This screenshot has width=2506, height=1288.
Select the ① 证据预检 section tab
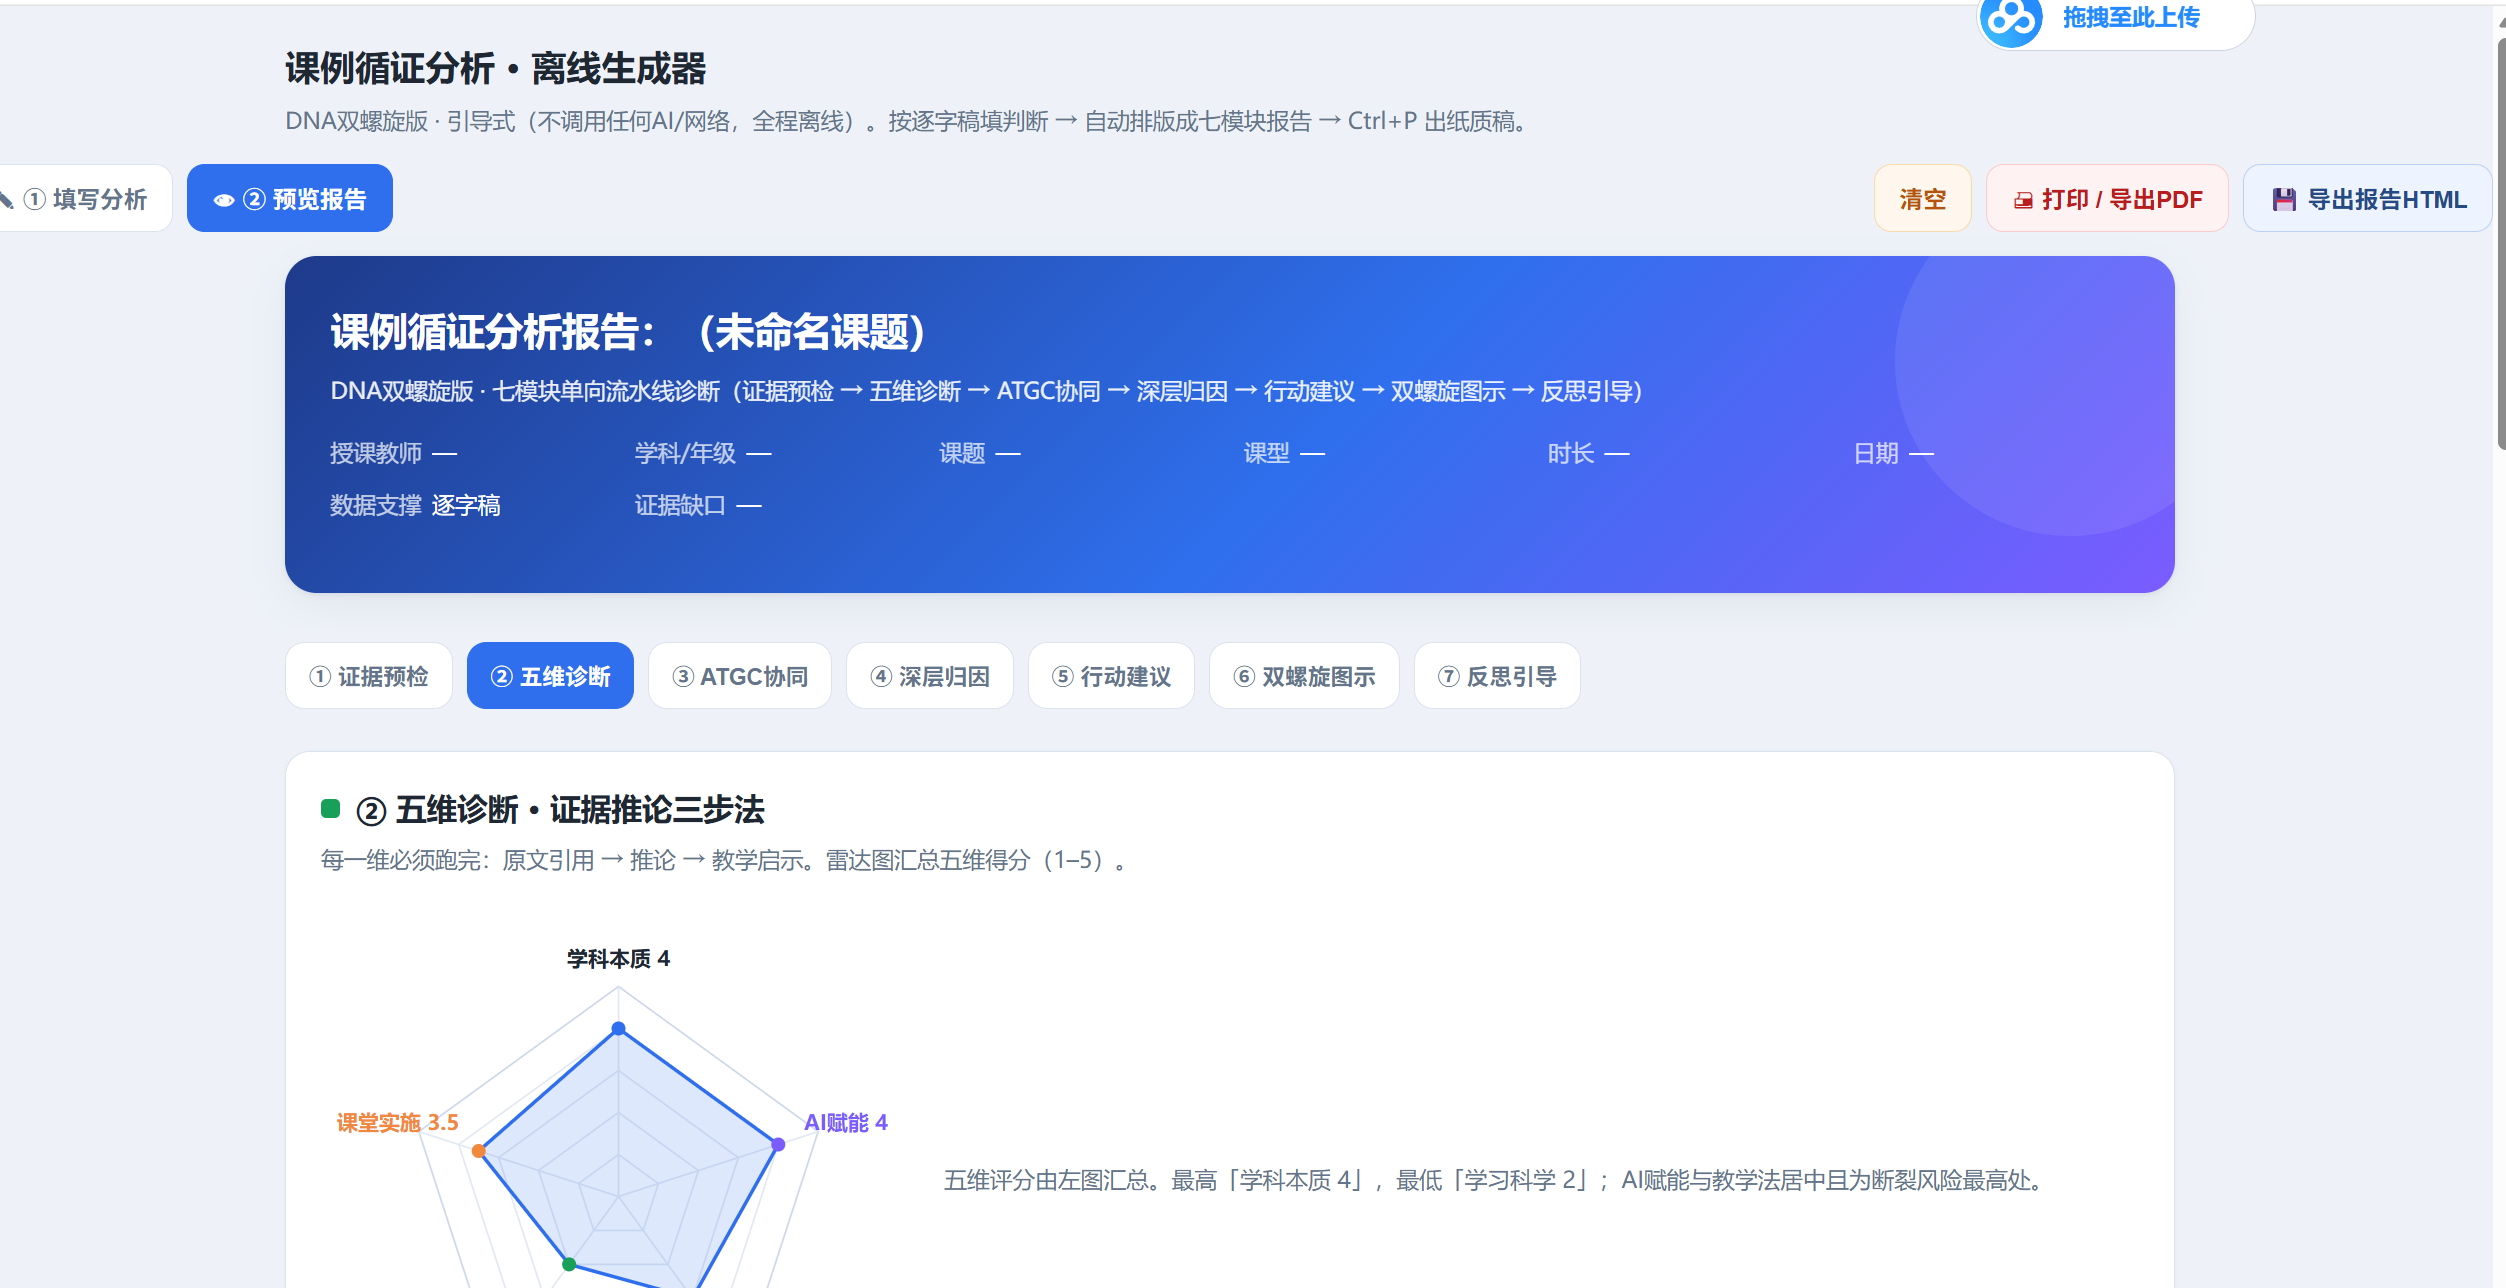click(369, 676)
